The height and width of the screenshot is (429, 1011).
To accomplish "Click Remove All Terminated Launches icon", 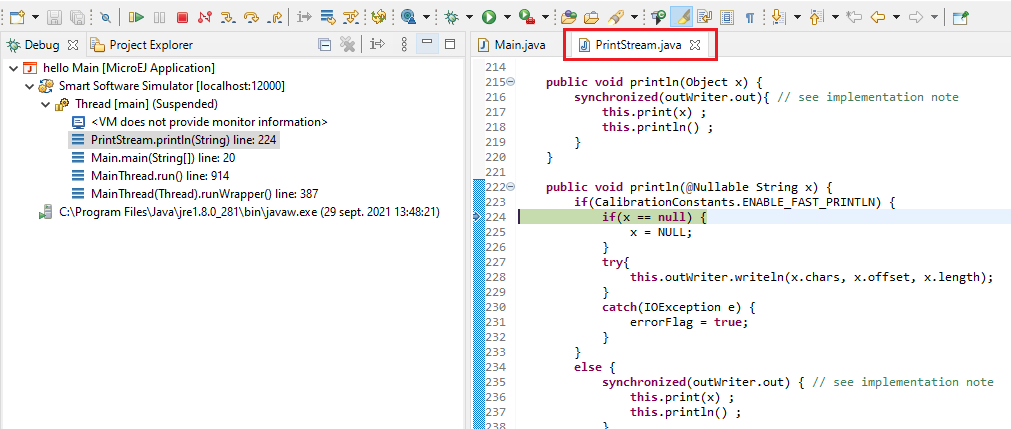I will click(348, 45).
